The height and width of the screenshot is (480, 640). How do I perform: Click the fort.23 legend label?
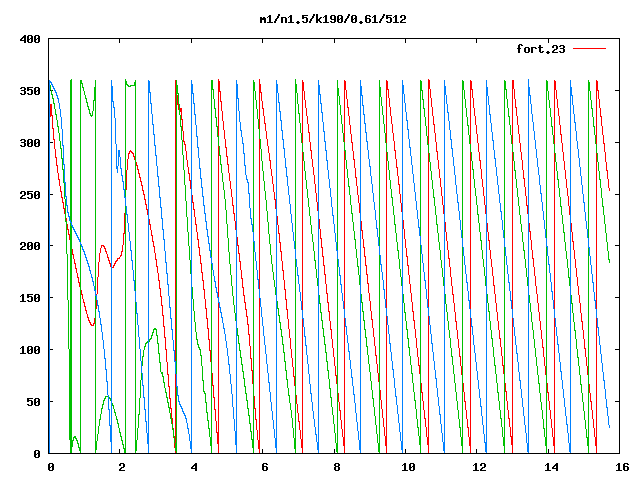point(541,49)
